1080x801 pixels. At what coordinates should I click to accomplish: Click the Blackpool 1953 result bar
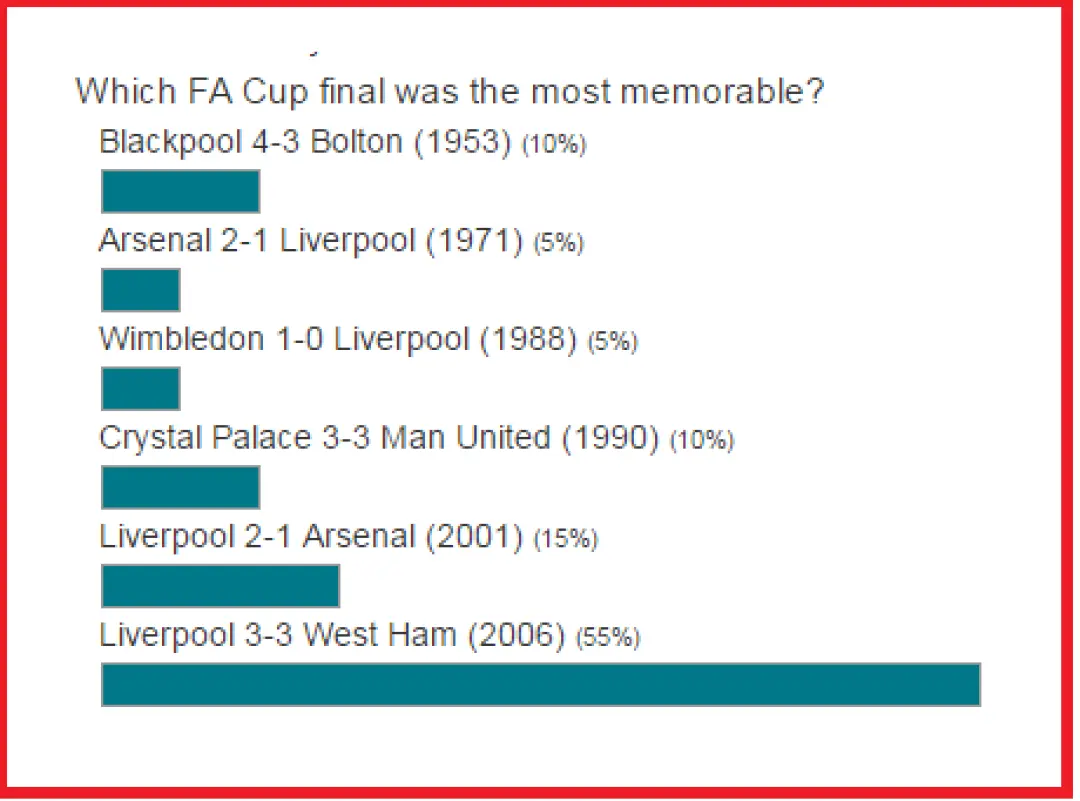(180, 191)
